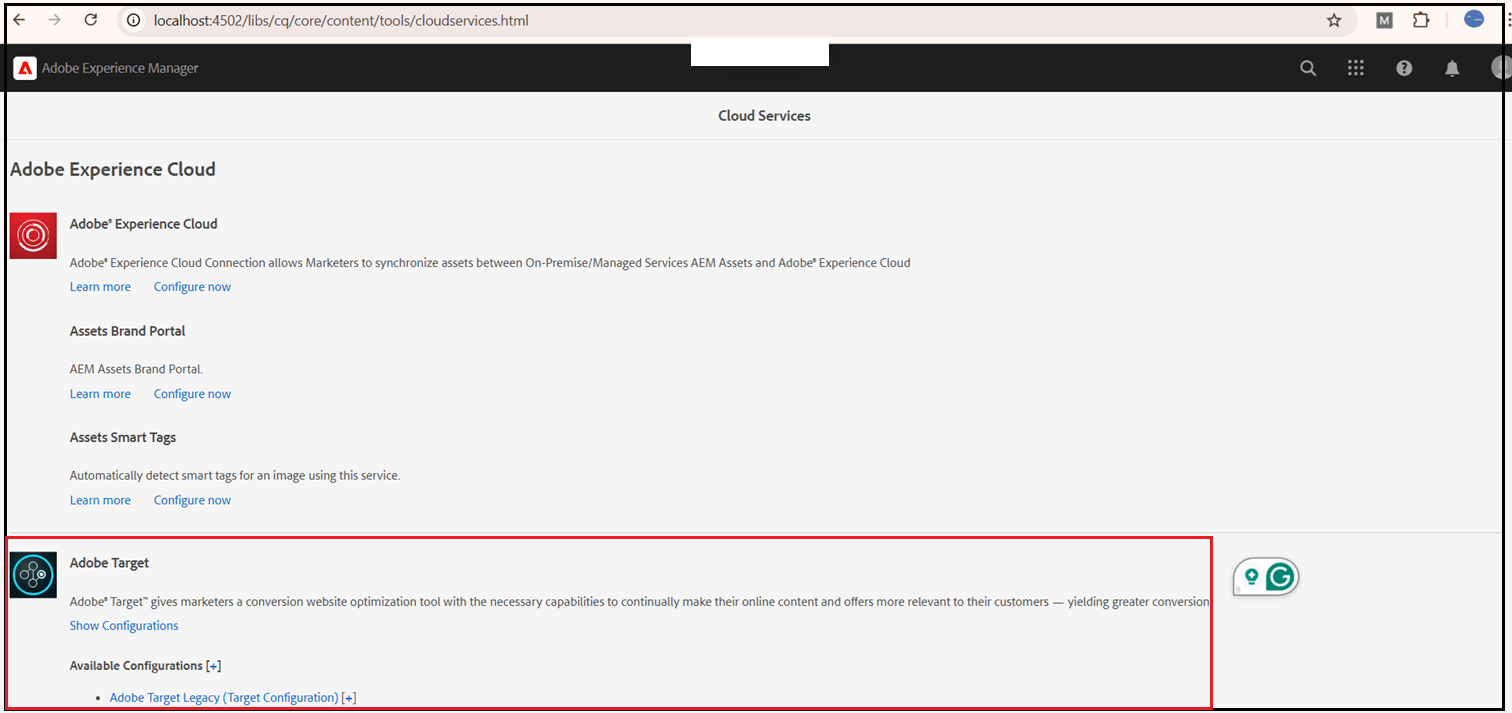Click the blue browser profile avatar
The height and width of the screenshot is (713, 1512).
tap(1474, 19)
